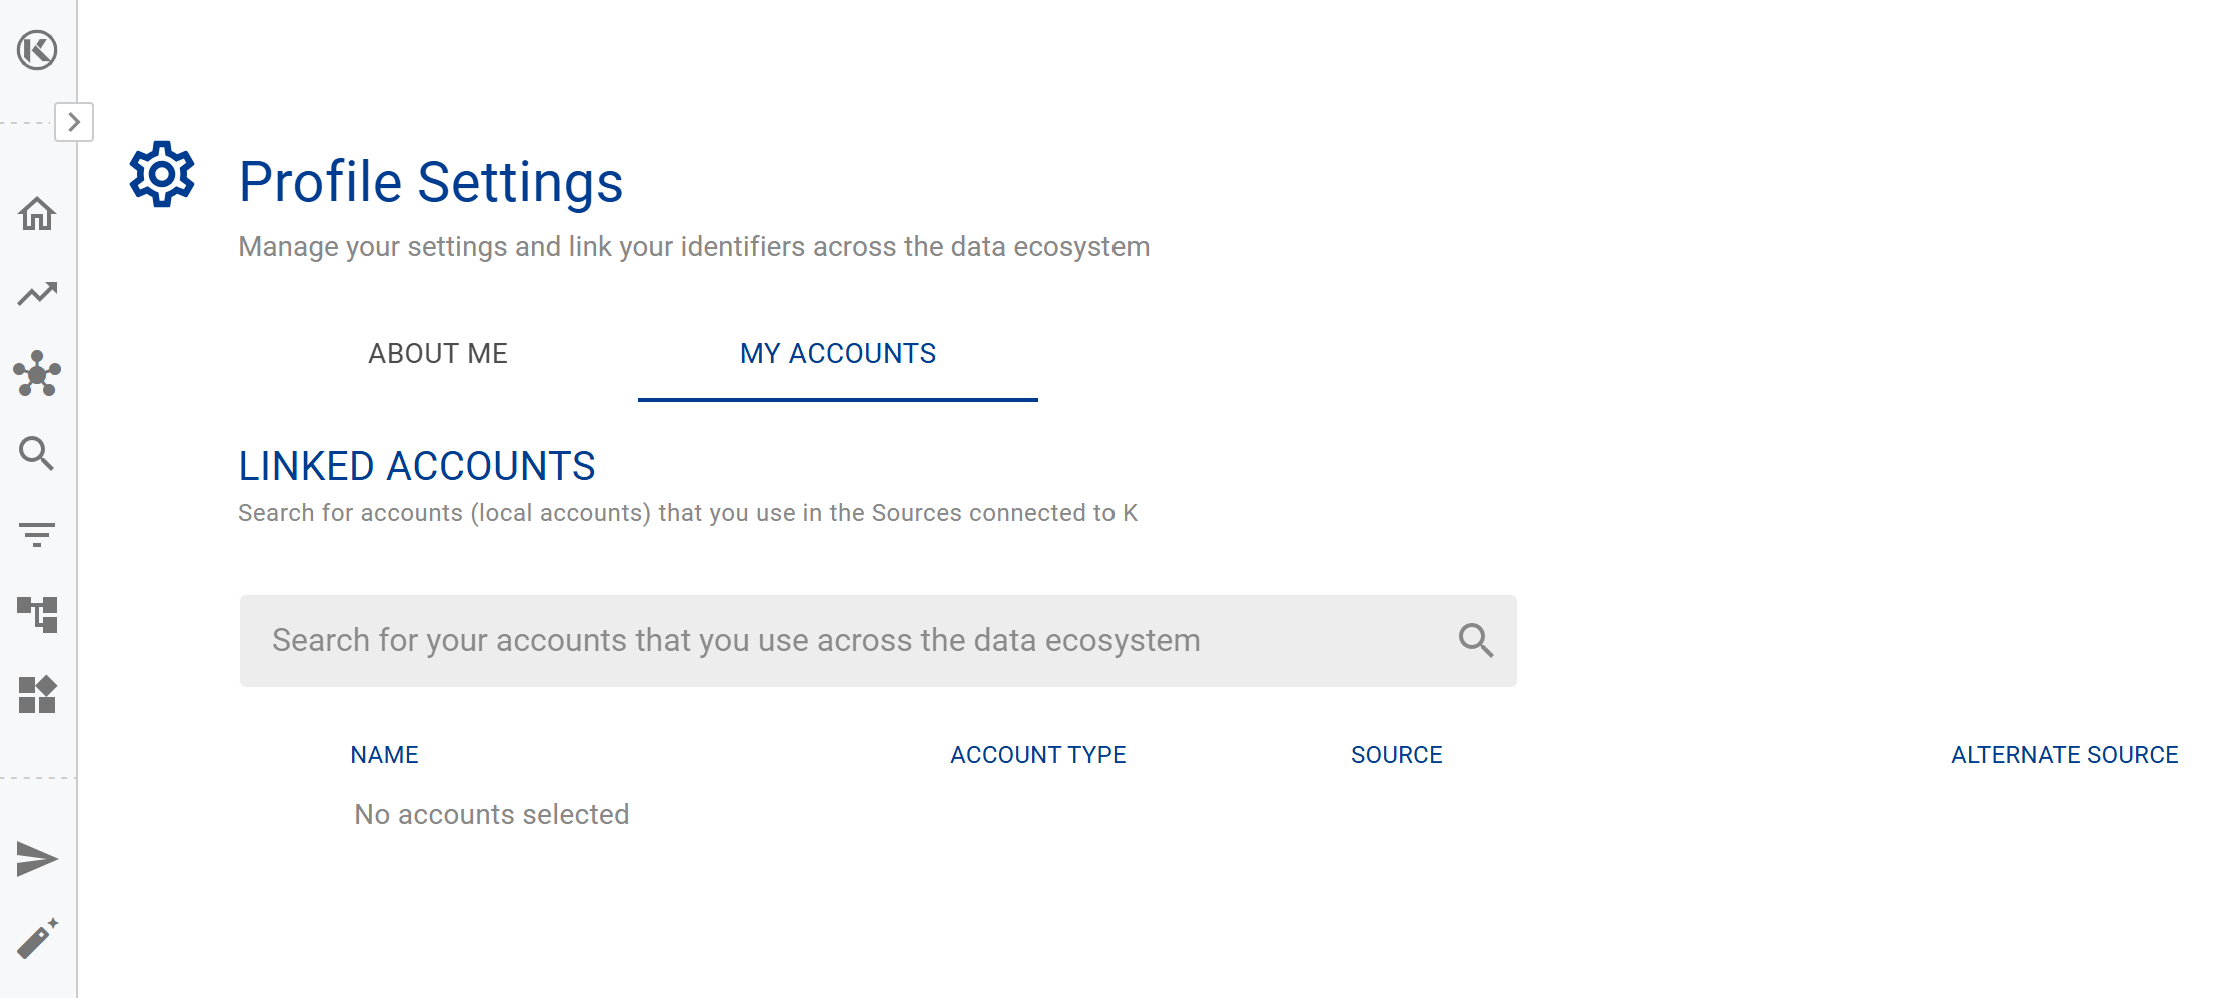This screenshot has height=998, width=2218.
Task: Open the filter list icon in sidebar
Action: coord(37,534)
